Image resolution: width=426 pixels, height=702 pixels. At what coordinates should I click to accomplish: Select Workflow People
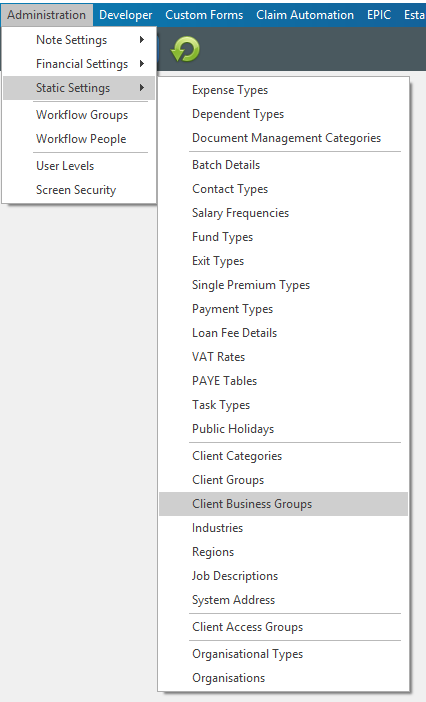coord(79,139)
